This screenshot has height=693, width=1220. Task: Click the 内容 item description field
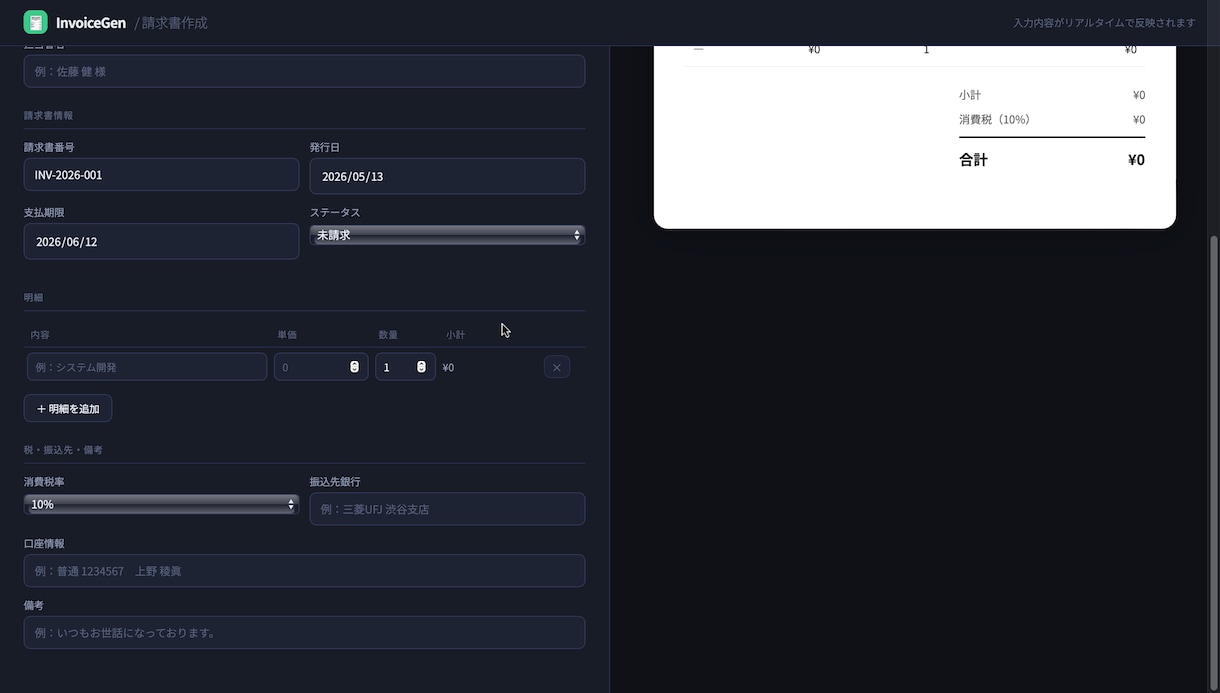[147, 367]
